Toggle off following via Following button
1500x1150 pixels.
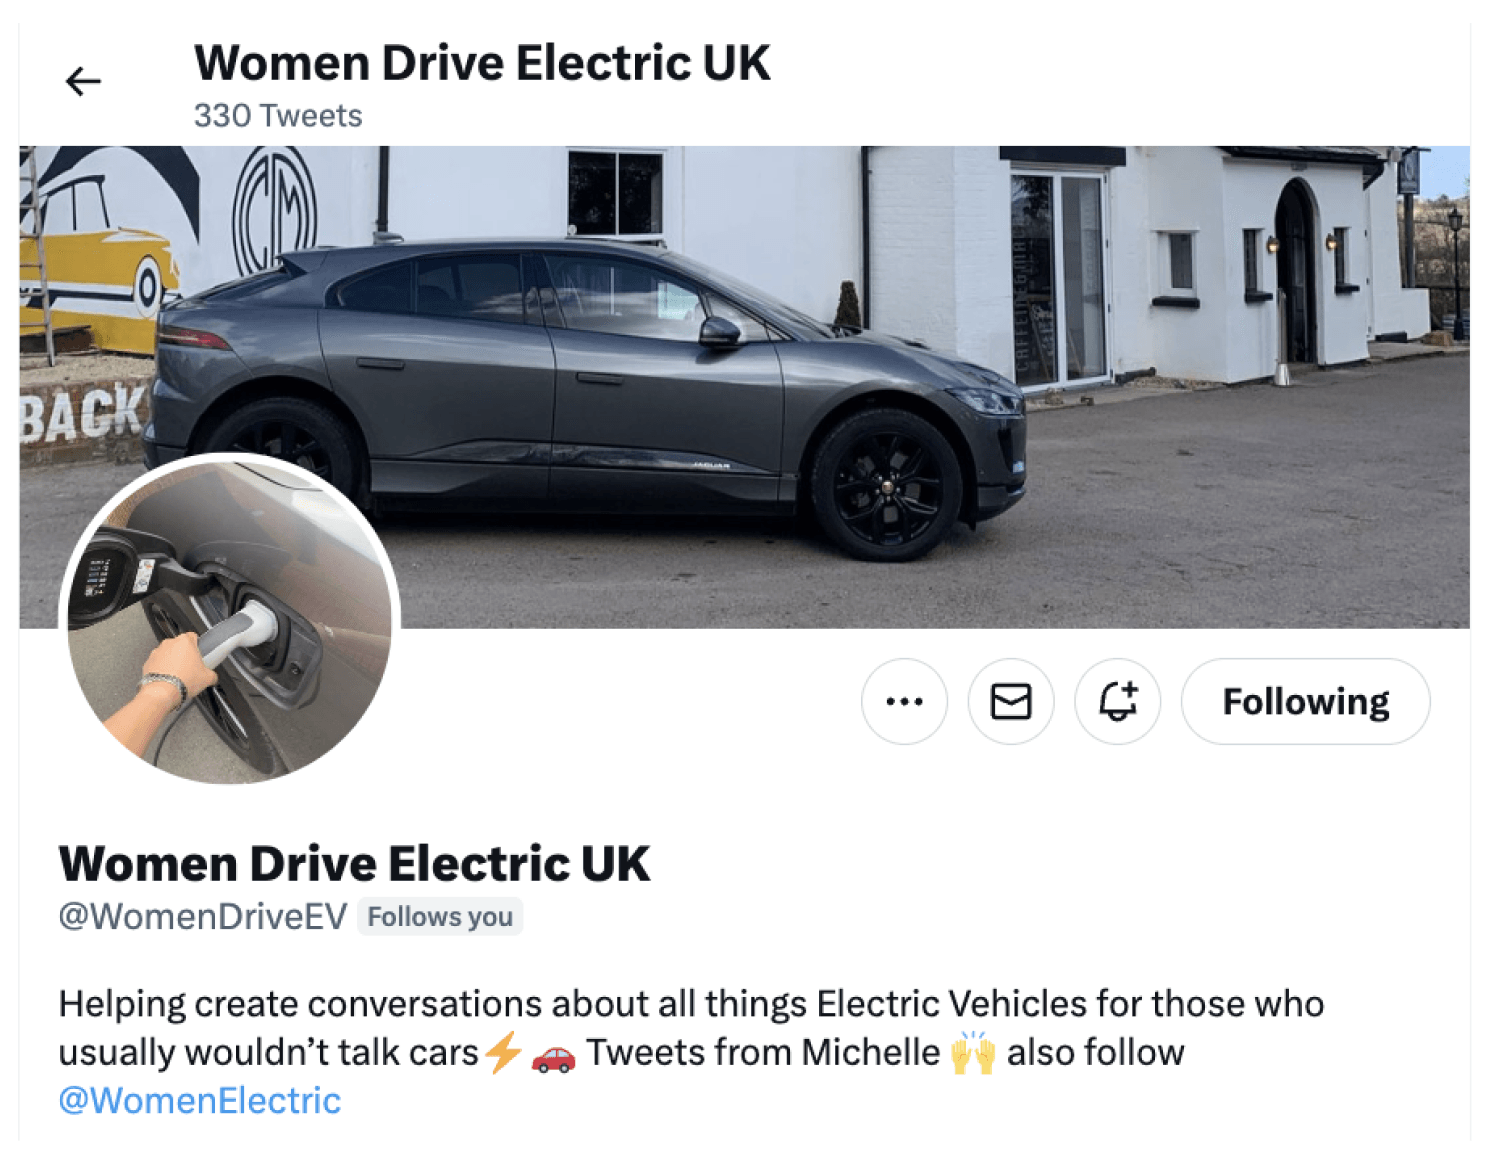point(1305,701)
